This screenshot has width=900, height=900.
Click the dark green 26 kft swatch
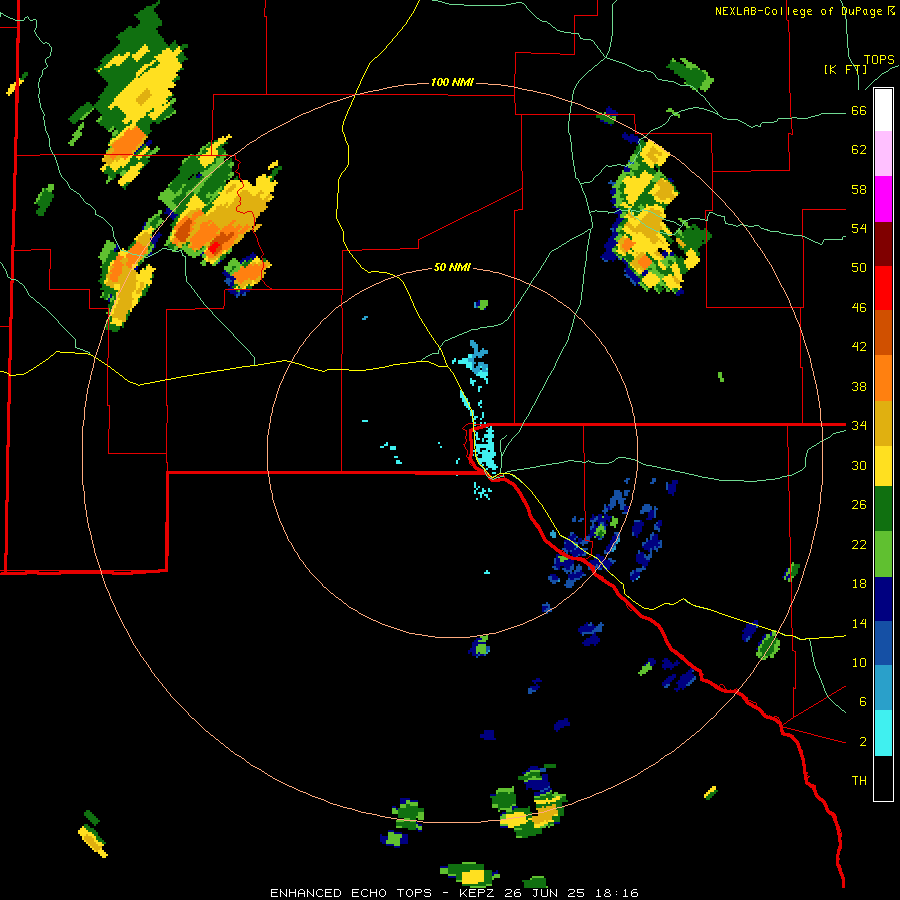883,509
